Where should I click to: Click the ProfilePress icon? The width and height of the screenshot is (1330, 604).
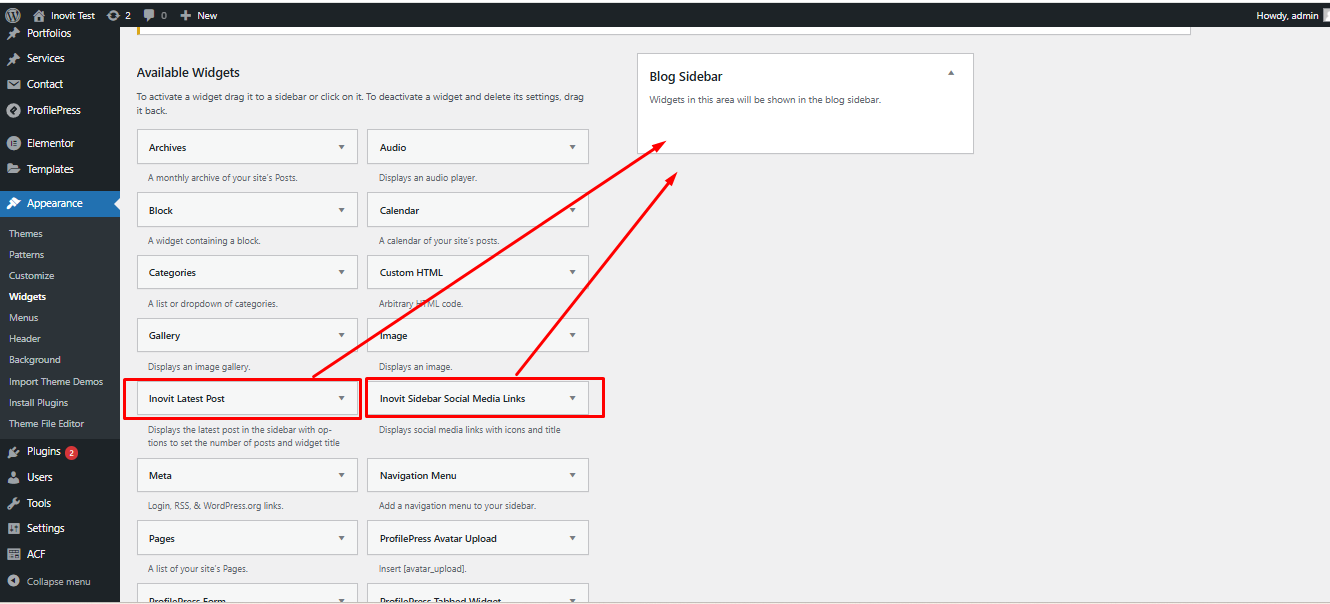click(14, 111)
